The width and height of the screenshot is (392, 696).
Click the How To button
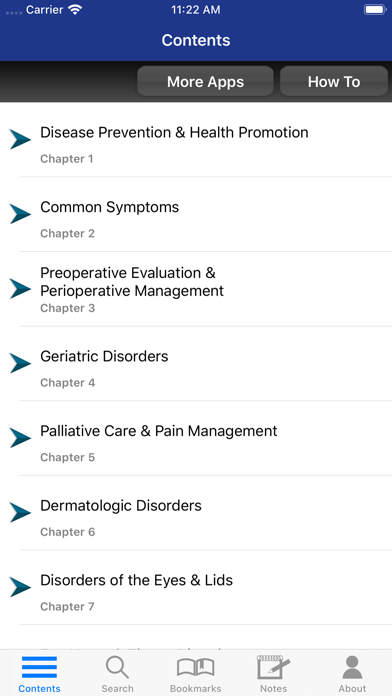click(334, 81)
